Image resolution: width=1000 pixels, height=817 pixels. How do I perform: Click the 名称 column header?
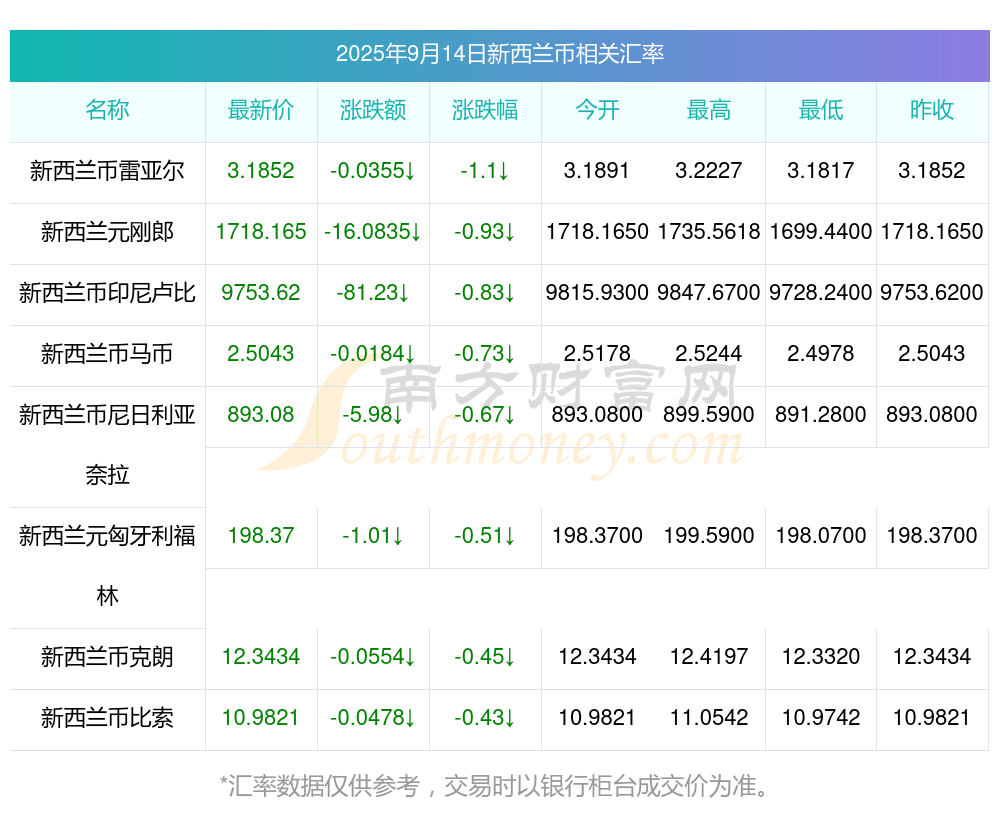tap(107, 110)
